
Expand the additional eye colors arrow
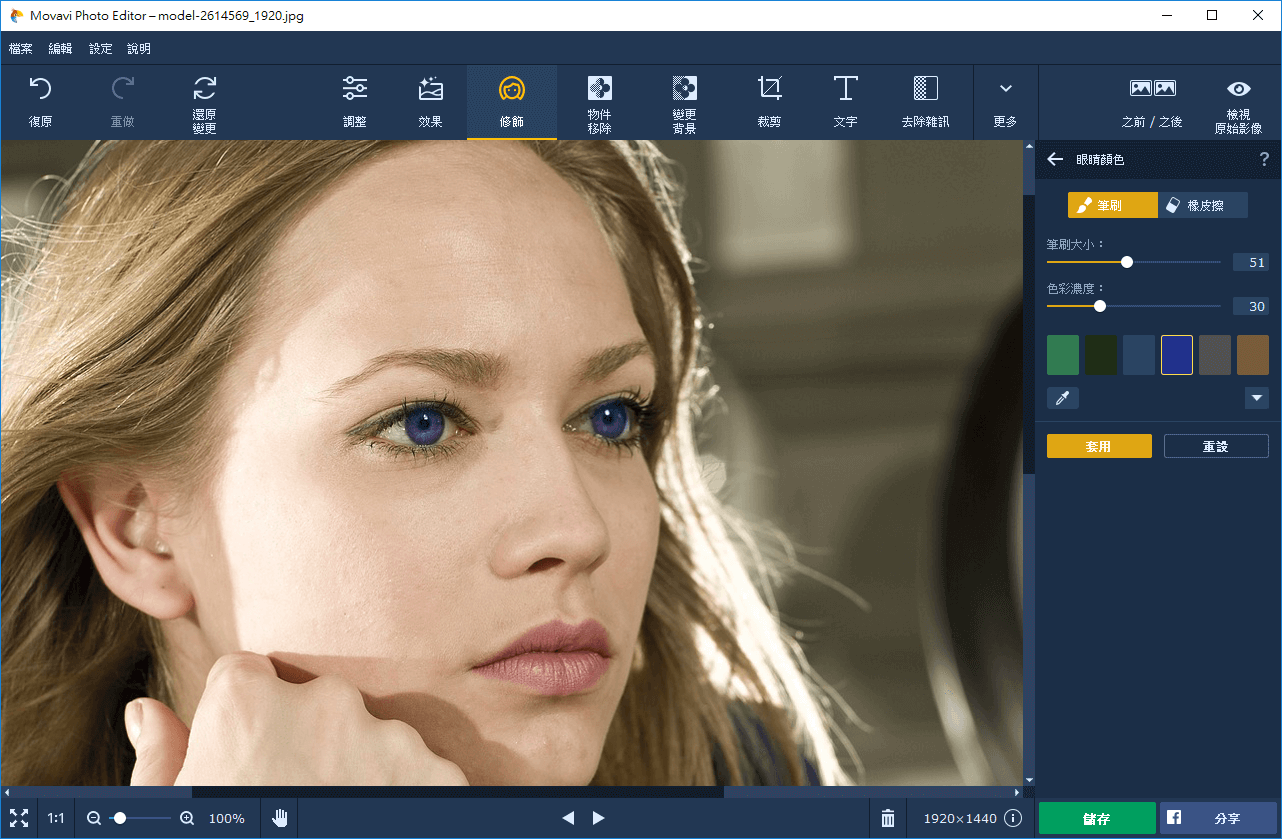[1257, 398]
